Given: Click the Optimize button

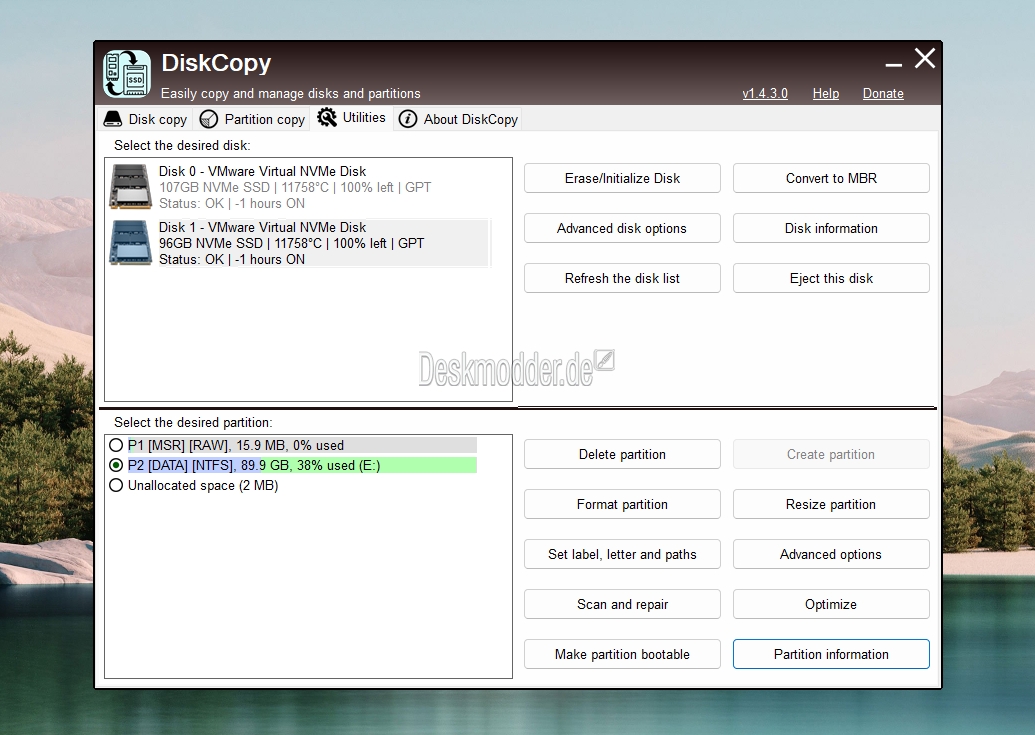Looking at the screenshot, I should click(x=831, y=604).
